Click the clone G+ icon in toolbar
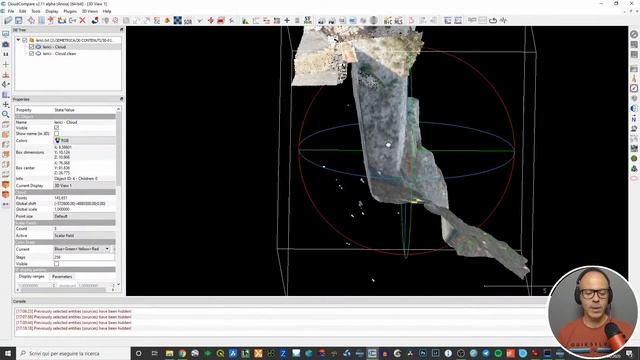 pos(72,20)
